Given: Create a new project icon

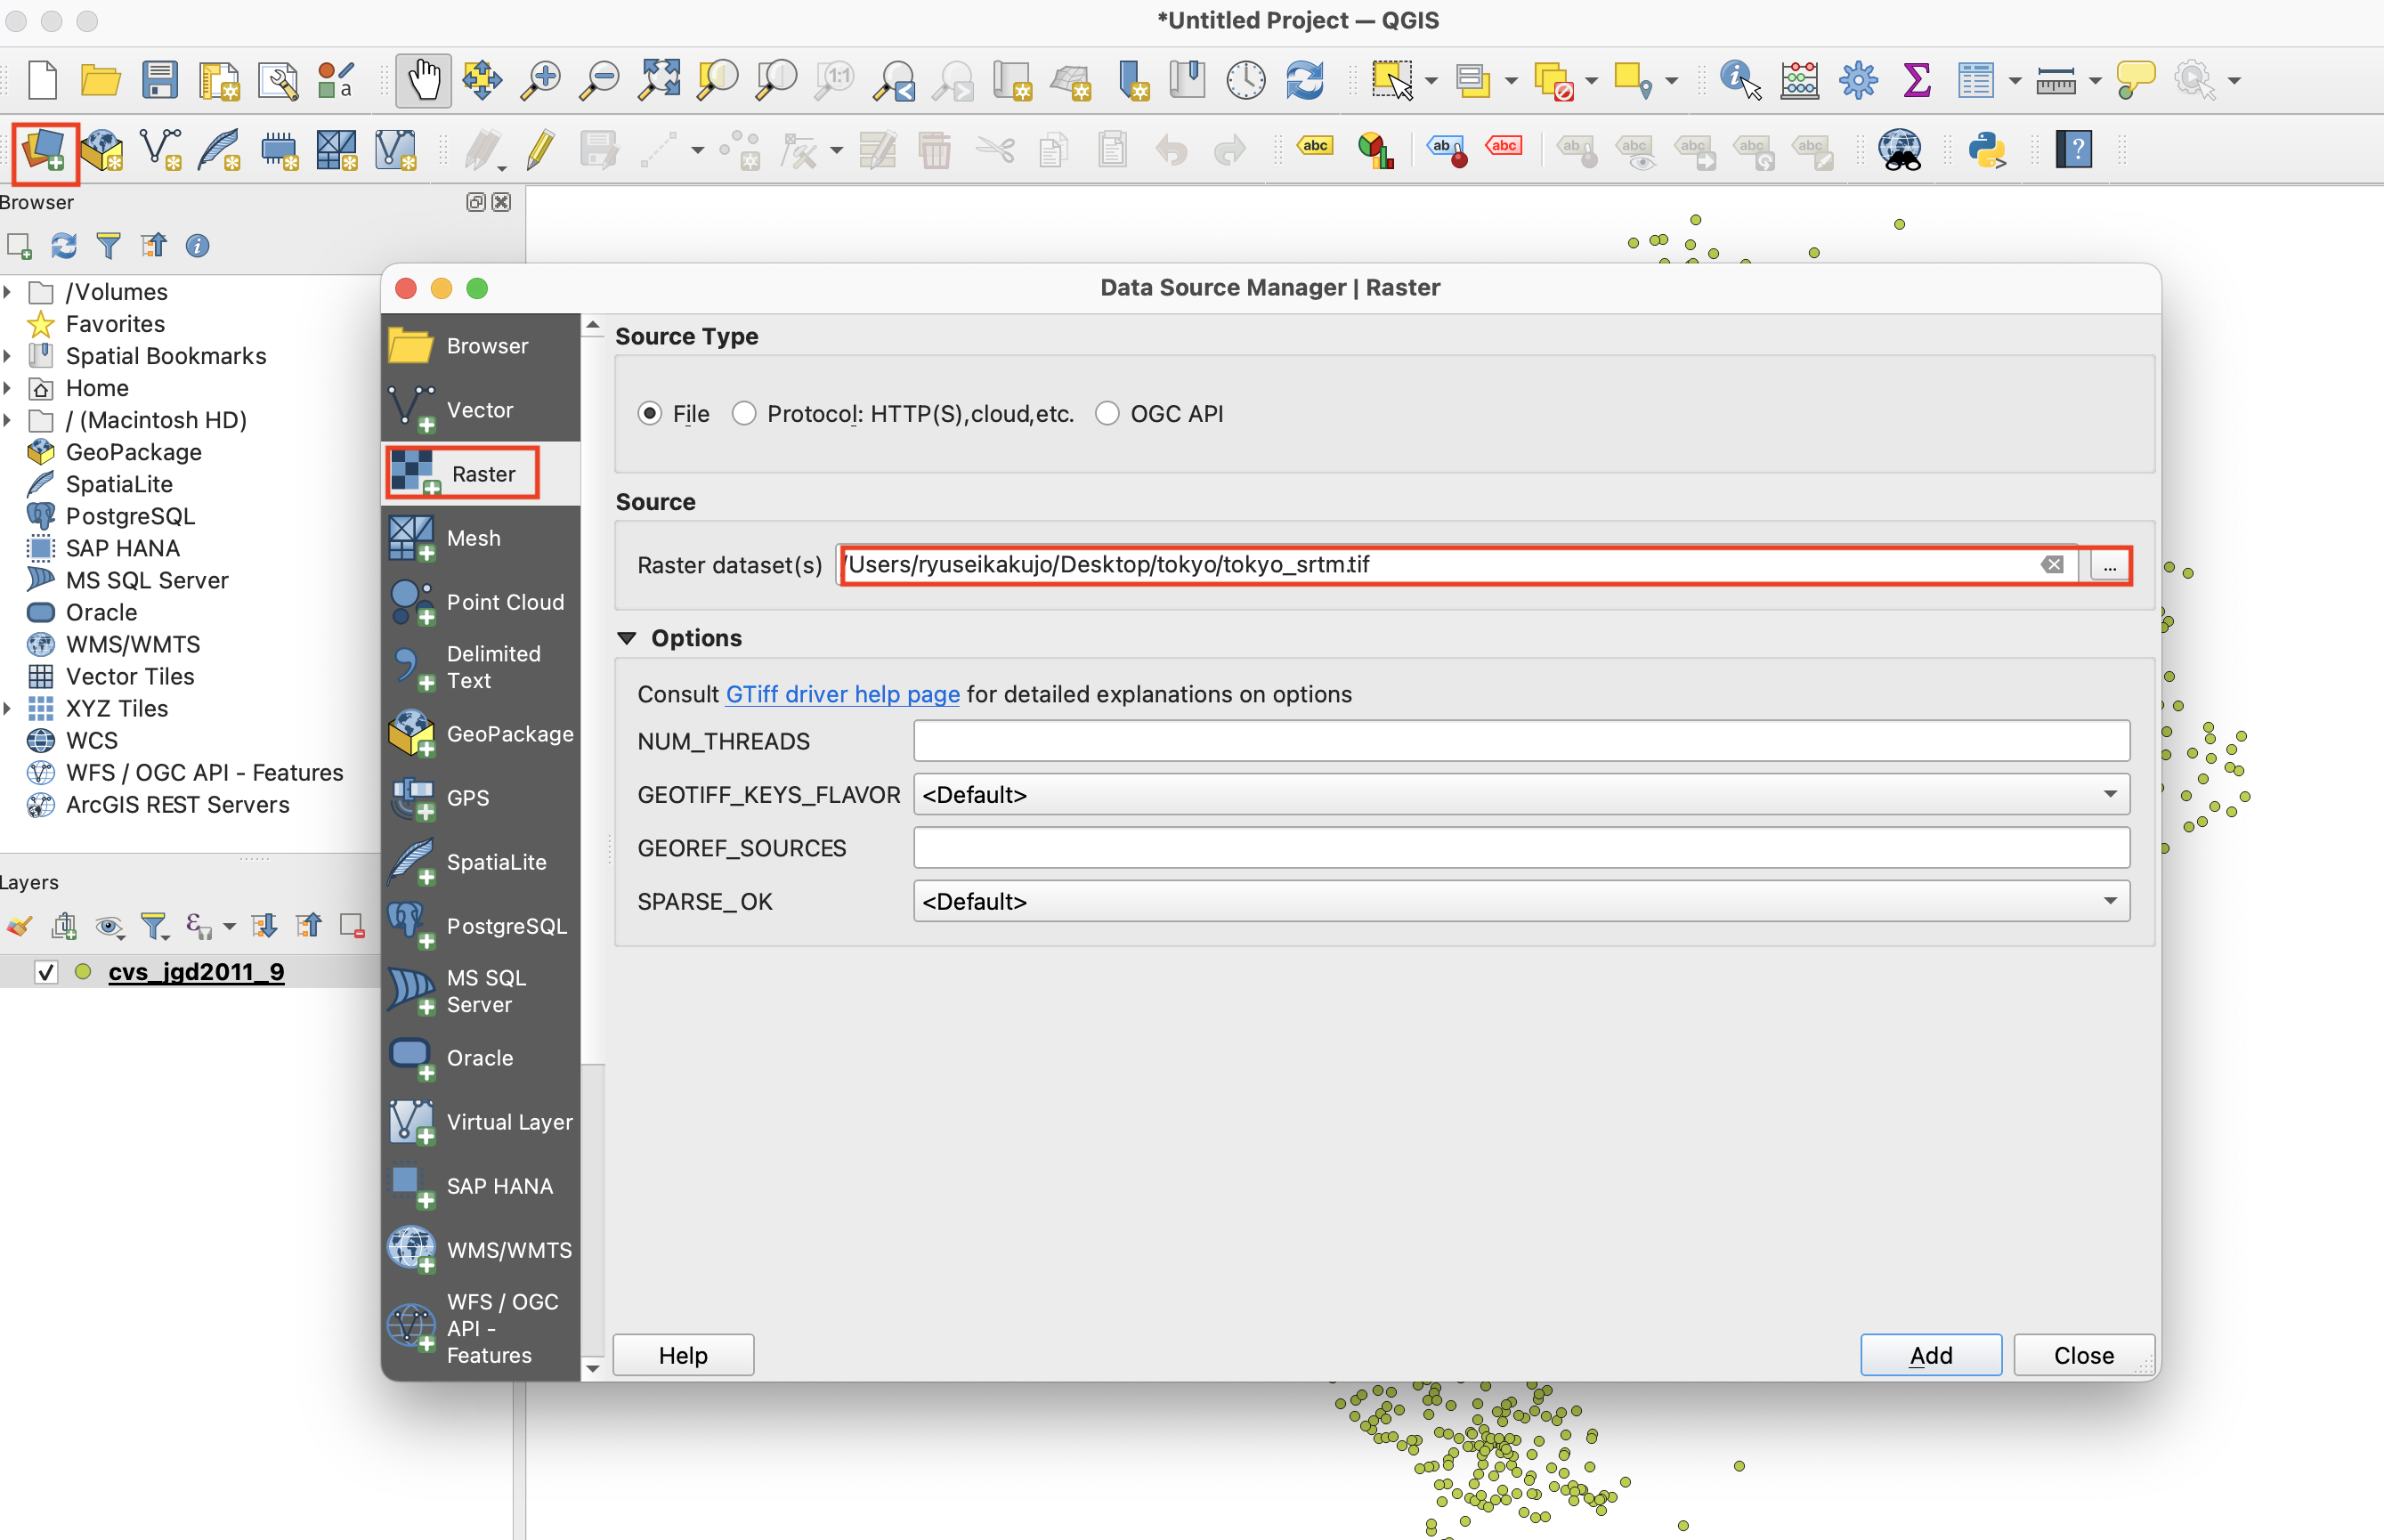Looking at the screenshot, I should pos(42,80).
